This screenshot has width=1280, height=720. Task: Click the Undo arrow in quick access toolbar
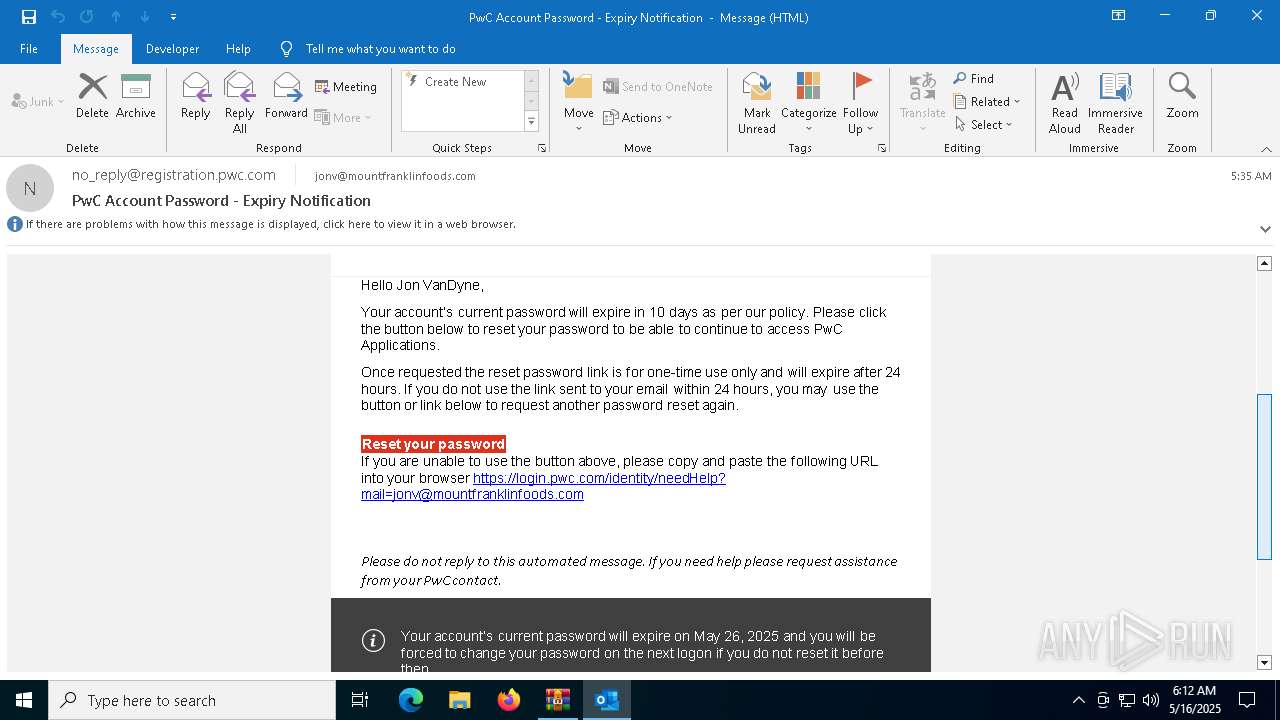[58, 17]
